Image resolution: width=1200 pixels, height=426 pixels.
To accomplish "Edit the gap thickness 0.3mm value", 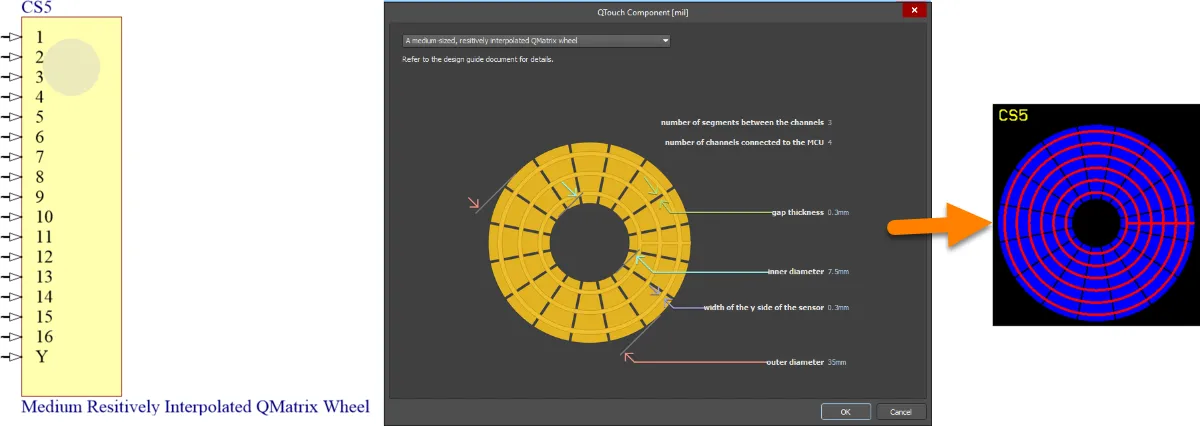I will (x=838, y=213).
